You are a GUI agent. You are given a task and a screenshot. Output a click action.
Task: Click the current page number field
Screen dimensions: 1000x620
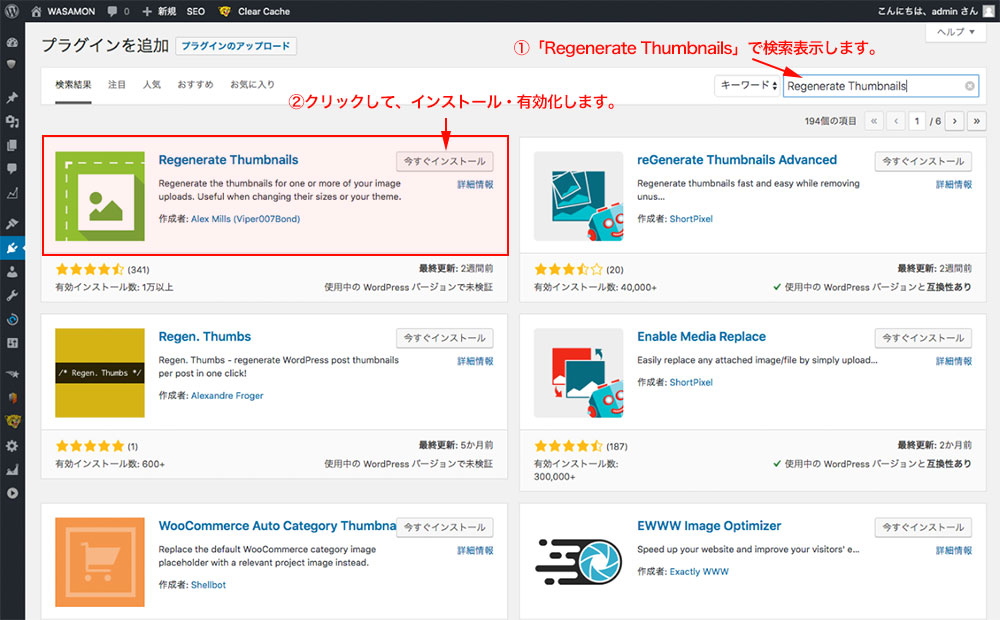[917, 121]
